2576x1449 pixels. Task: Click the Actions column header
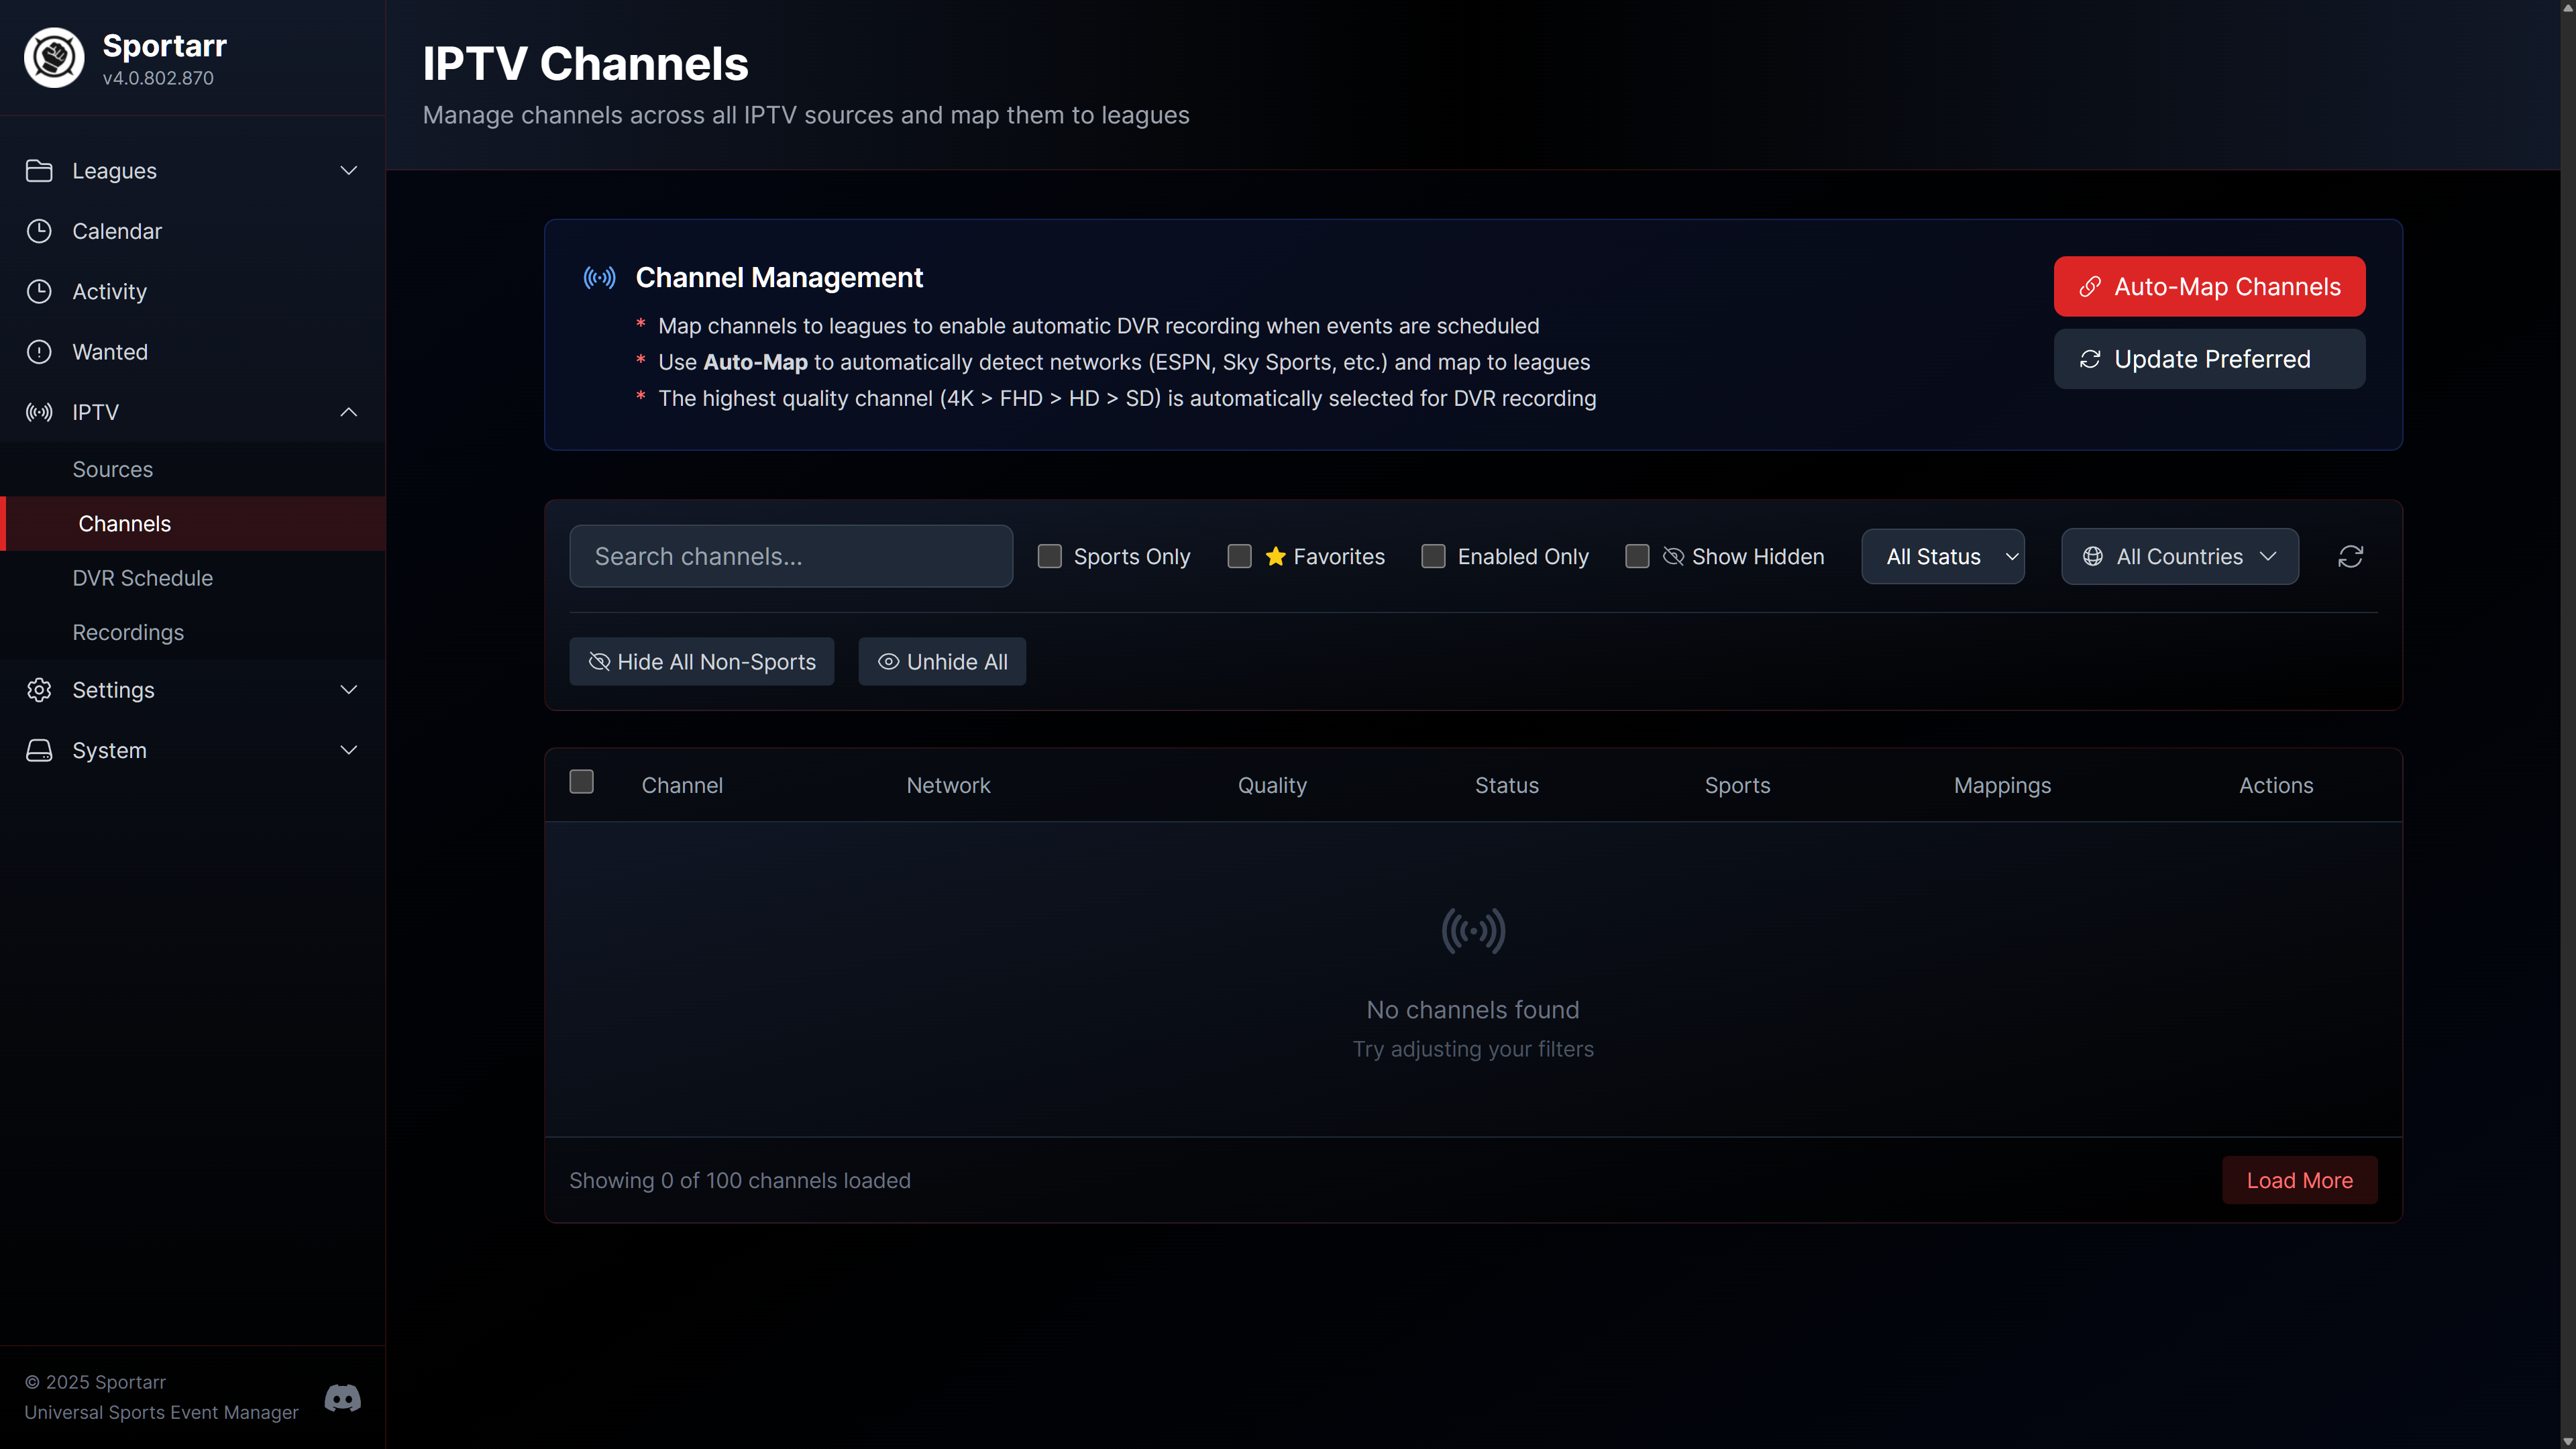pyautogui.click(x=2276, y=785)
